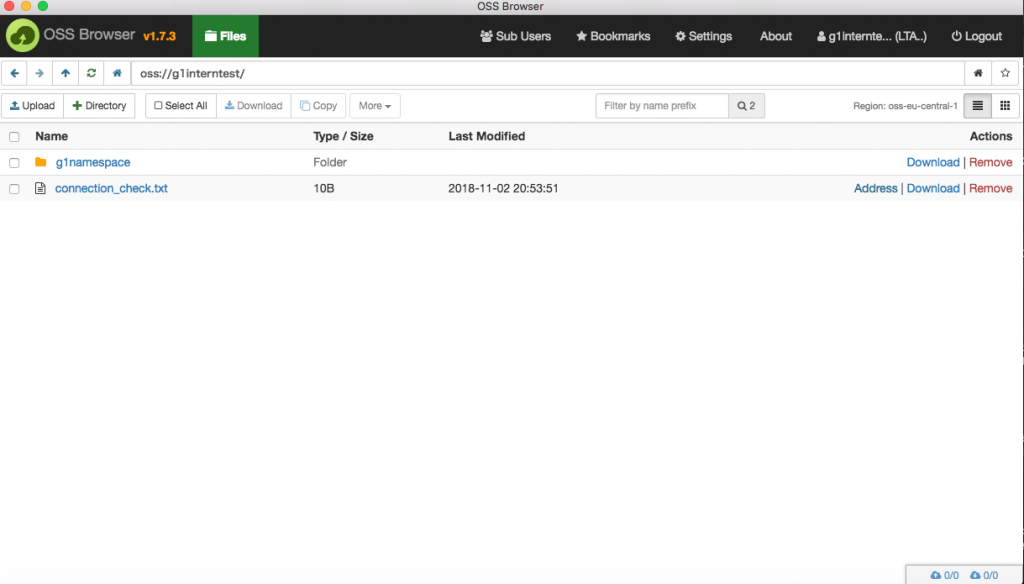The height and width of the screenshot is (584, 1024).
Task: Click the g1namespace folder icon
Action: [40, 162]
